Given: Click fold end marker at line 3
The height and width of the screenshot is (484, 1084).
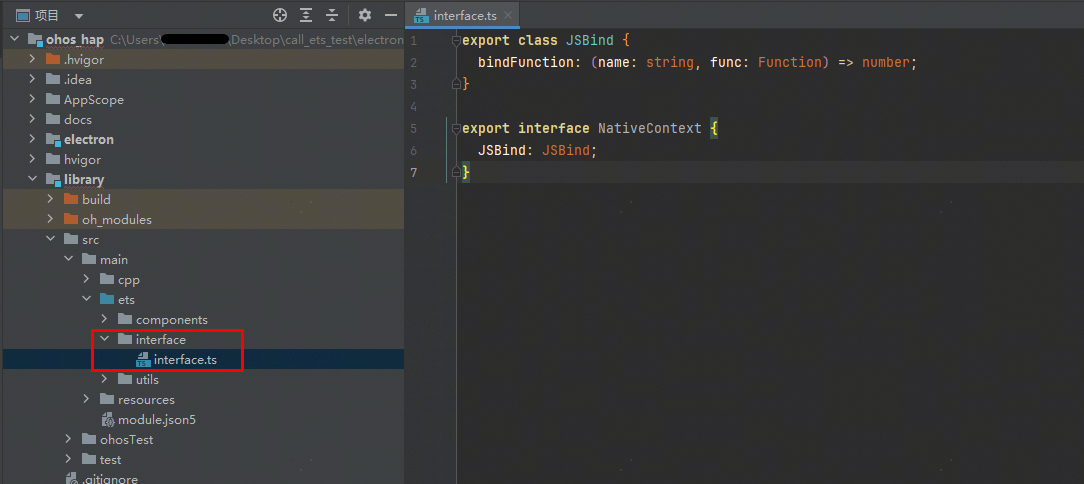Looking at the screenshot, I should pyautogui.click(x=456, y=84).
